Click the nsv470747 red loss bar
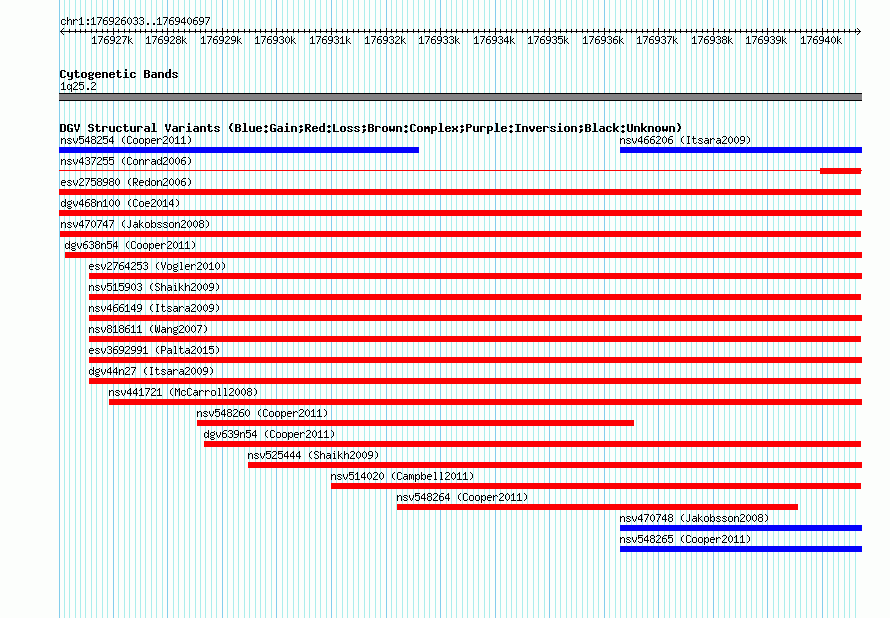The image size is (890, 618). pos(460,234)
